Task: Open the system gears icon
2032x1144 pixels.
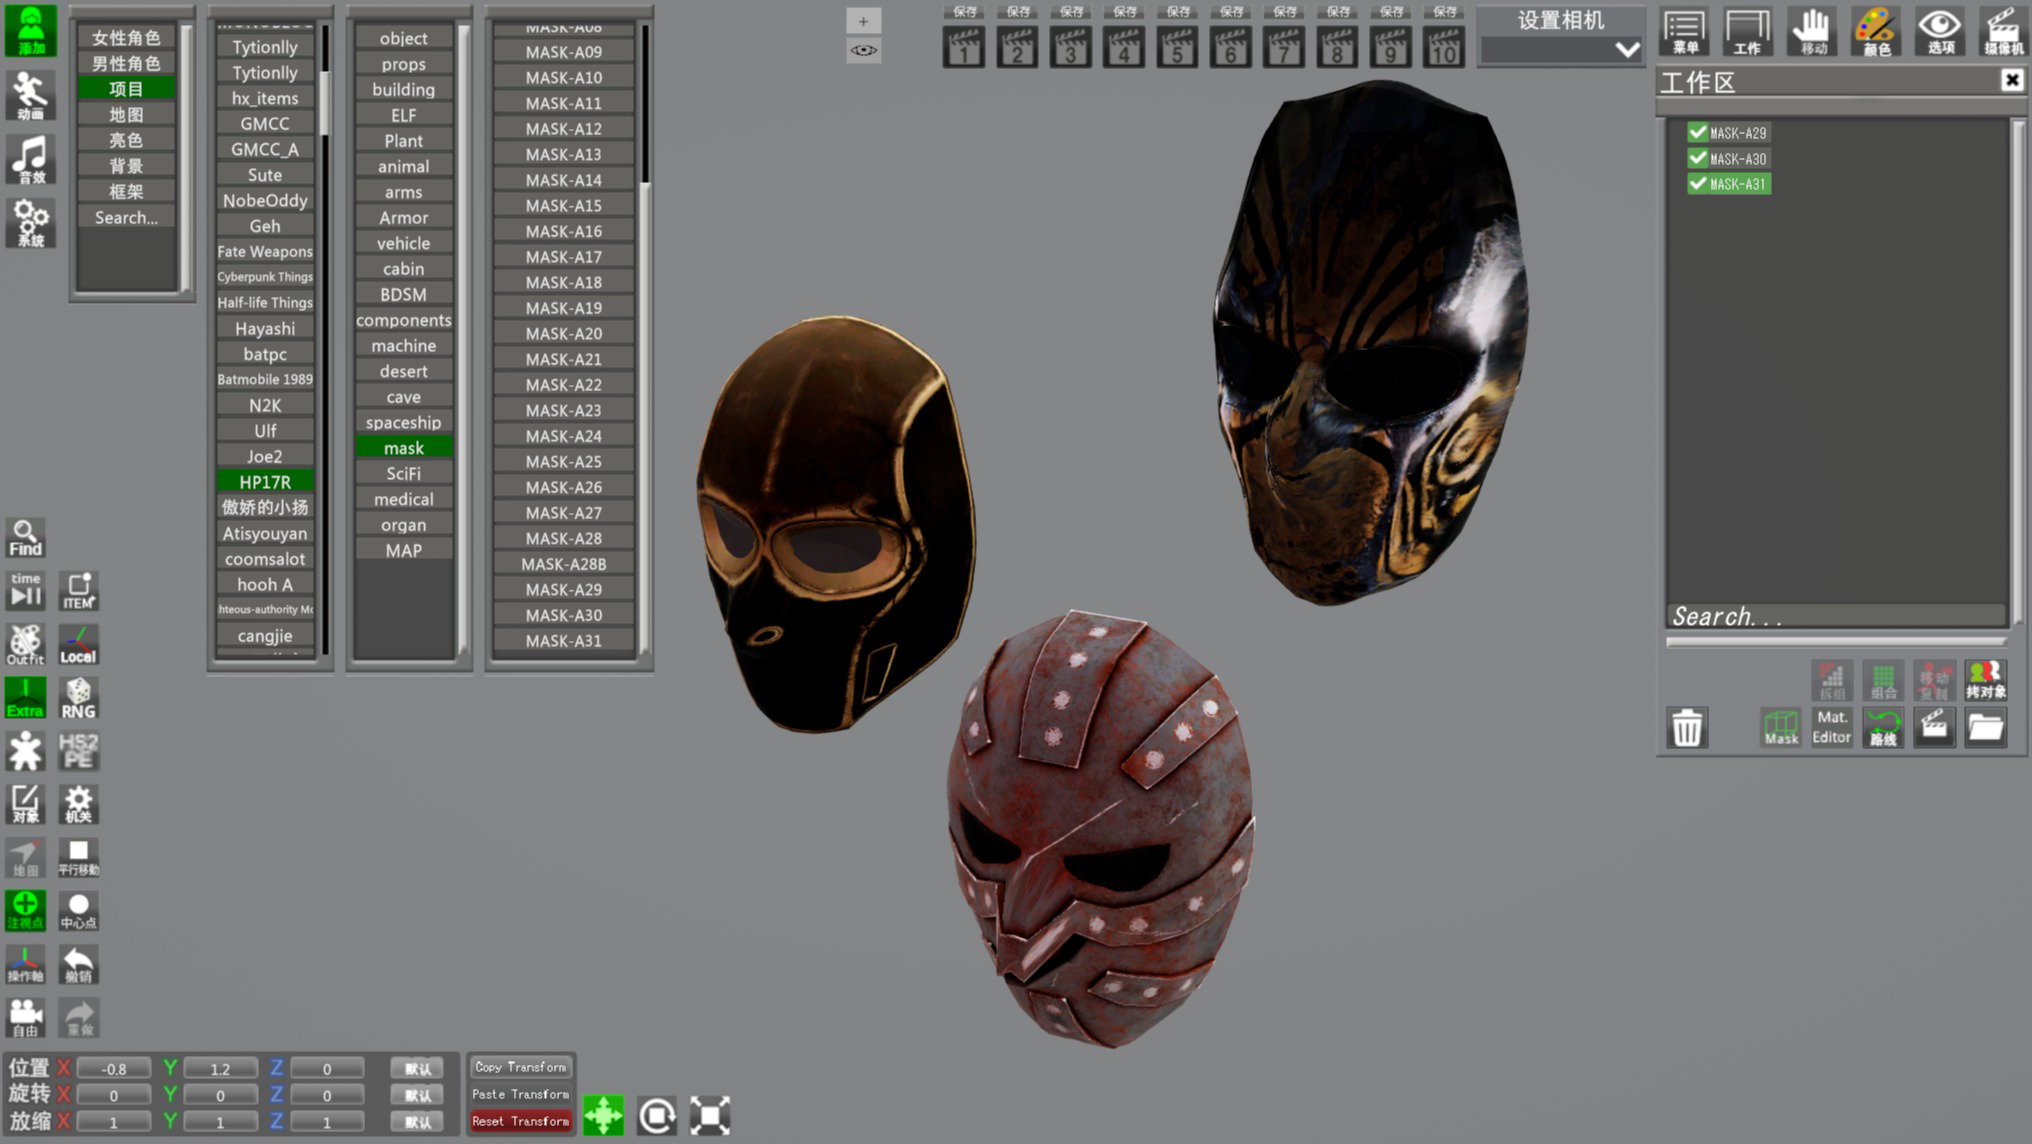Action: pyautogui.click(x=30, y=222)
